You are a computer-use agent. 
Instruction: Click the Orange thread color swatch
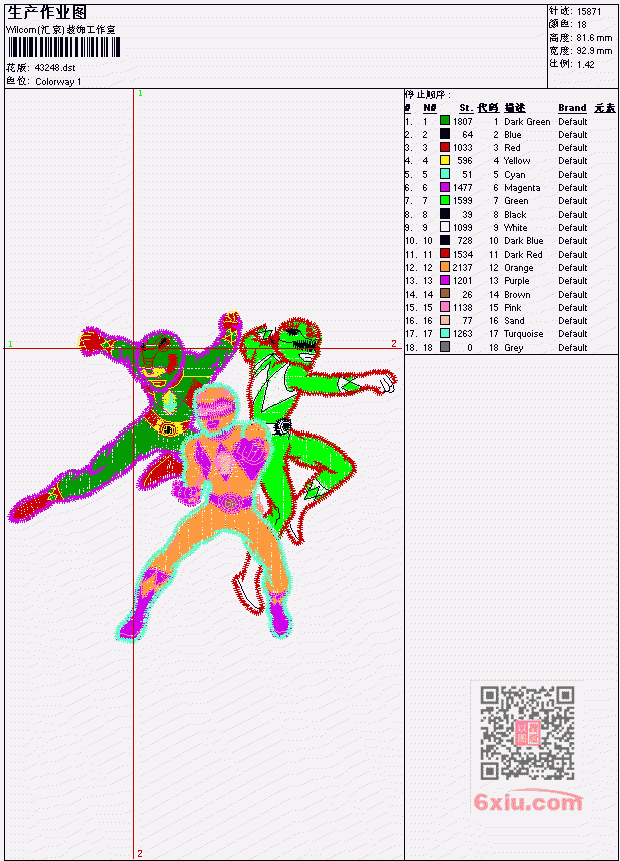pyautogui.click(x=445, y=267)
